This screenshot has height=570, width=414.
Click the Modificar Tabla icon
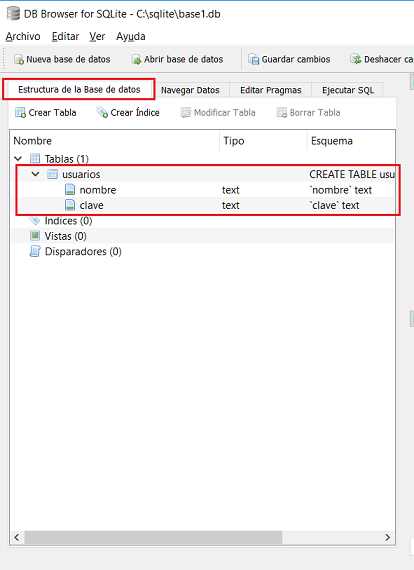[x=186, y=113]
